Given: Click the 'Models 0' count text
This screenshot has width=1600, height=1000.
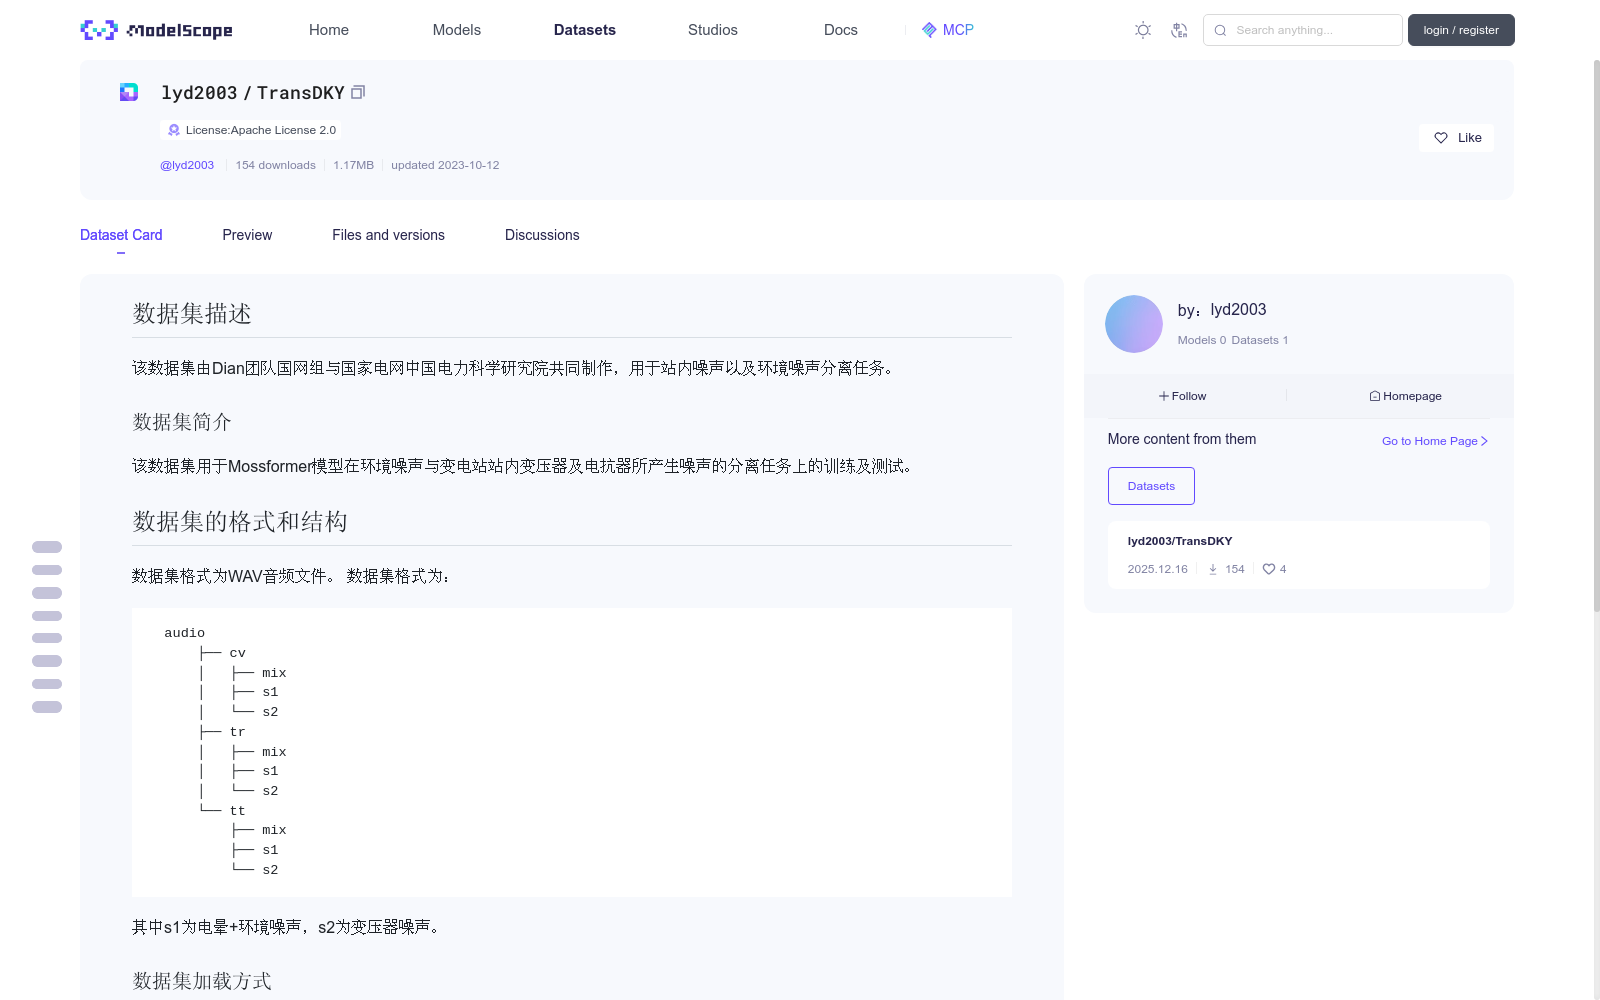Looking at the screenshot, I should tap(1202, 340).
